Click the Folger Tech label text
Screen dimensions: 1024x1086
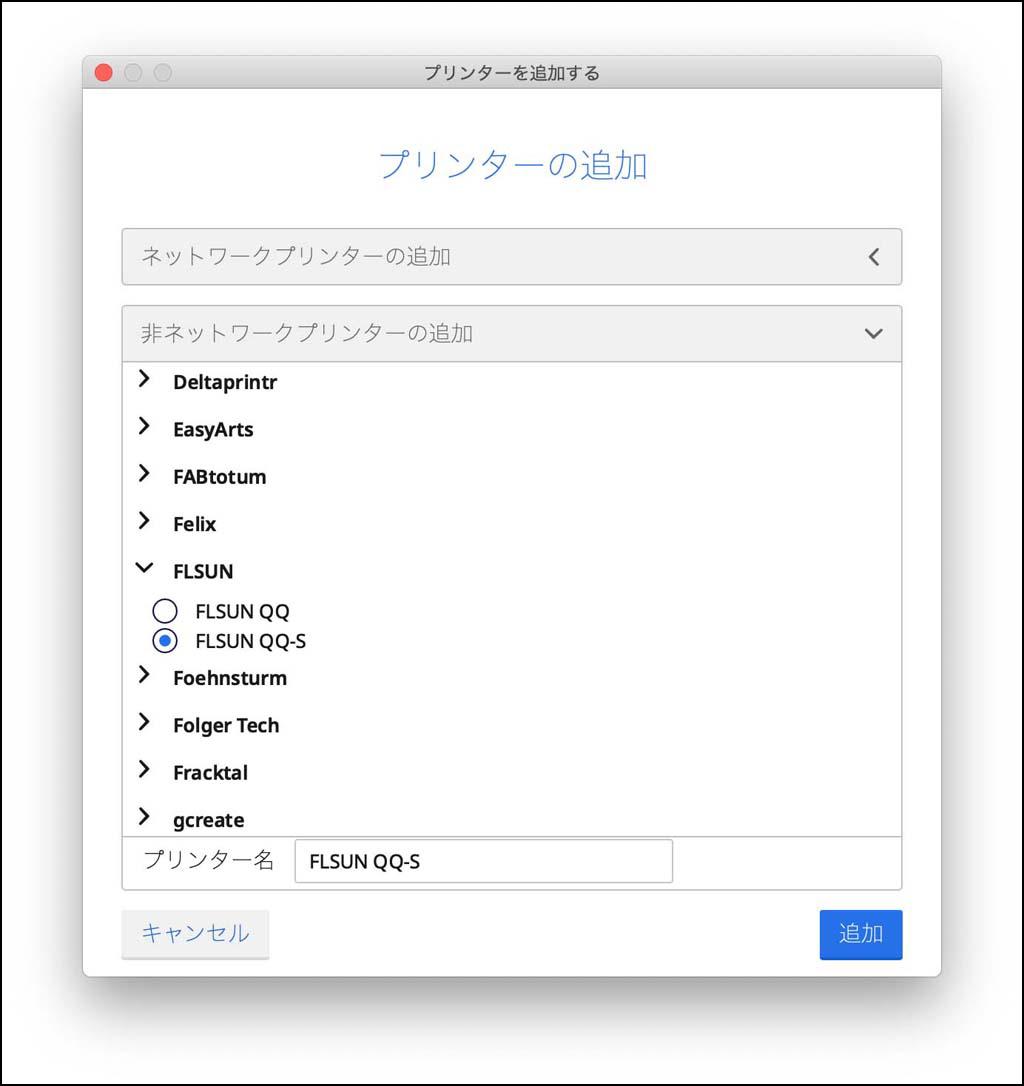tap(226, 726)
